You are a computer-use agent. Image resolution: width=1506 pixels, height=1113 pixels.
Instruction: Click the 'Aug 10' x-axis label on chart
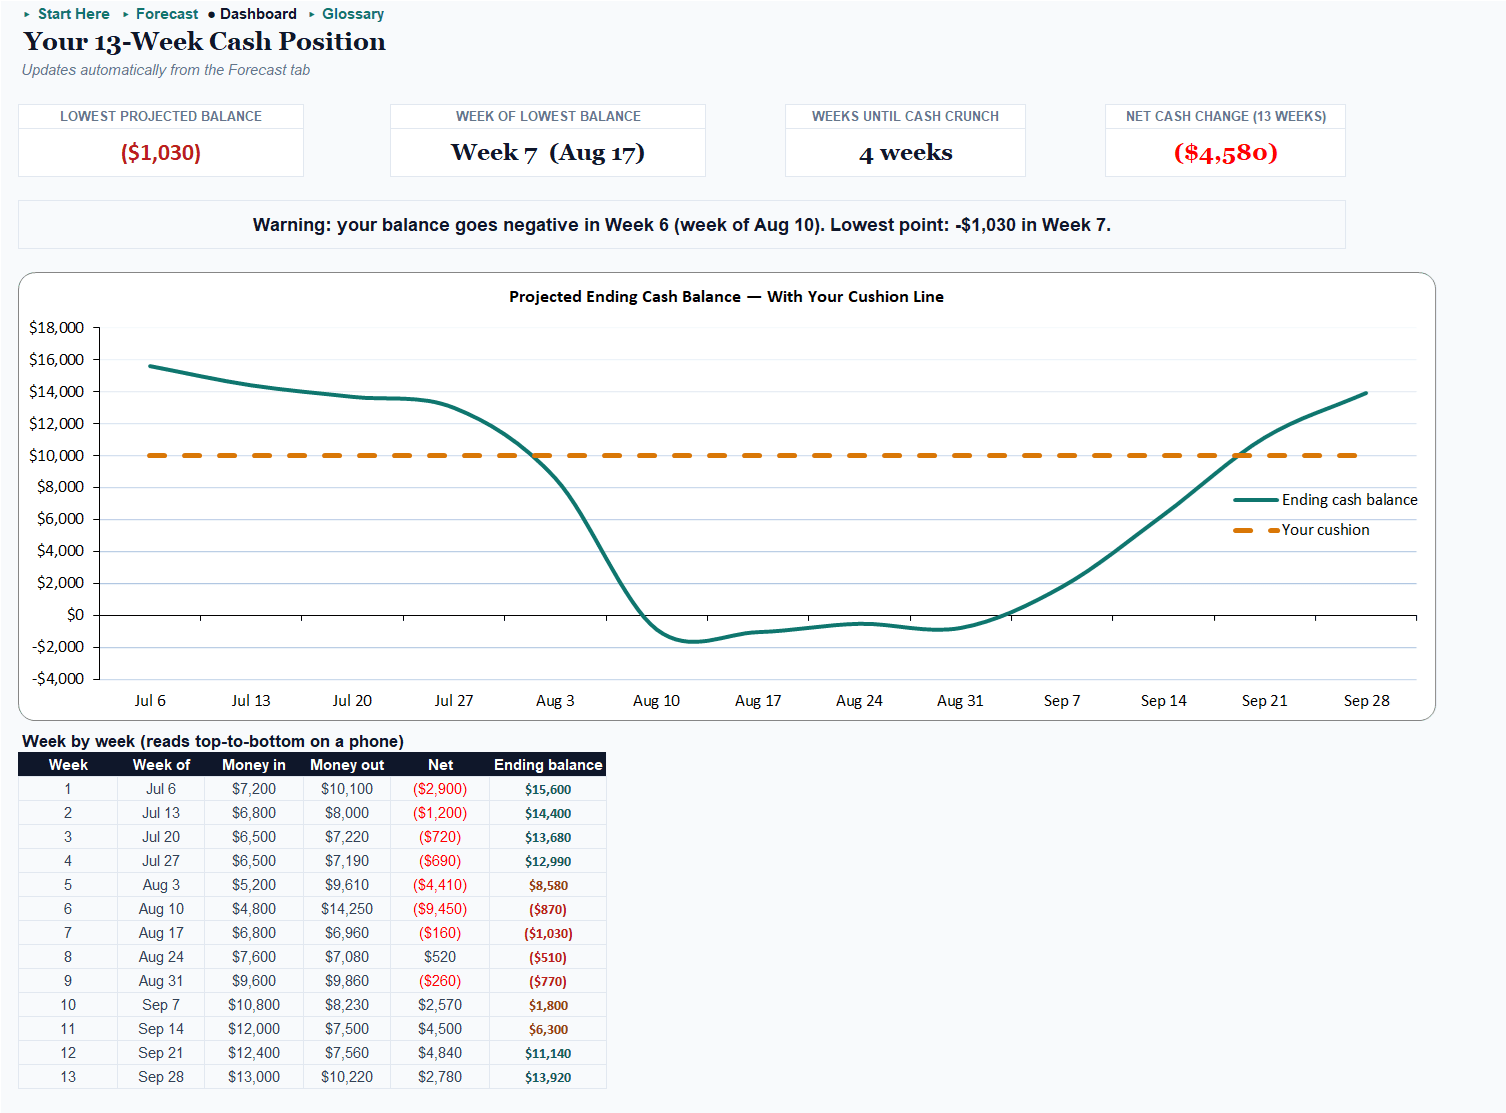pos(656,701)
